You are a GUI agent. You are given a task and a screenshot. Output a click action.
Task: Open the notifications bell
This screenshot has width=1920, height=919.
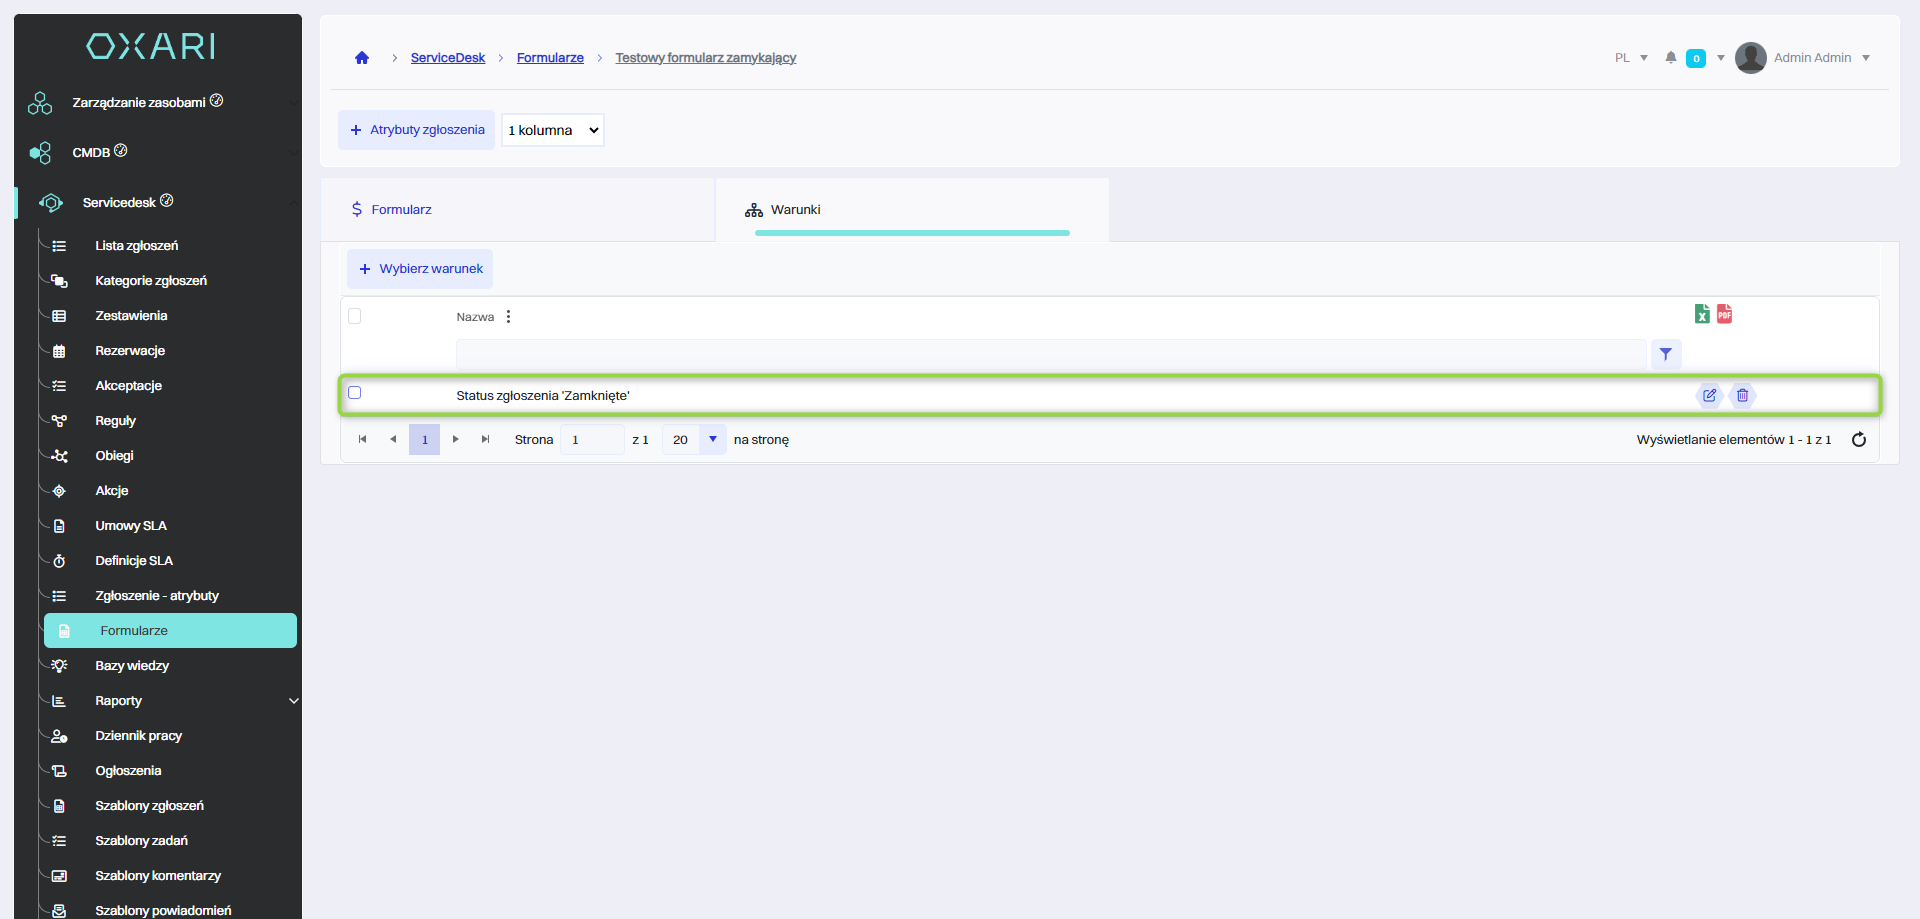(1671, 58)
